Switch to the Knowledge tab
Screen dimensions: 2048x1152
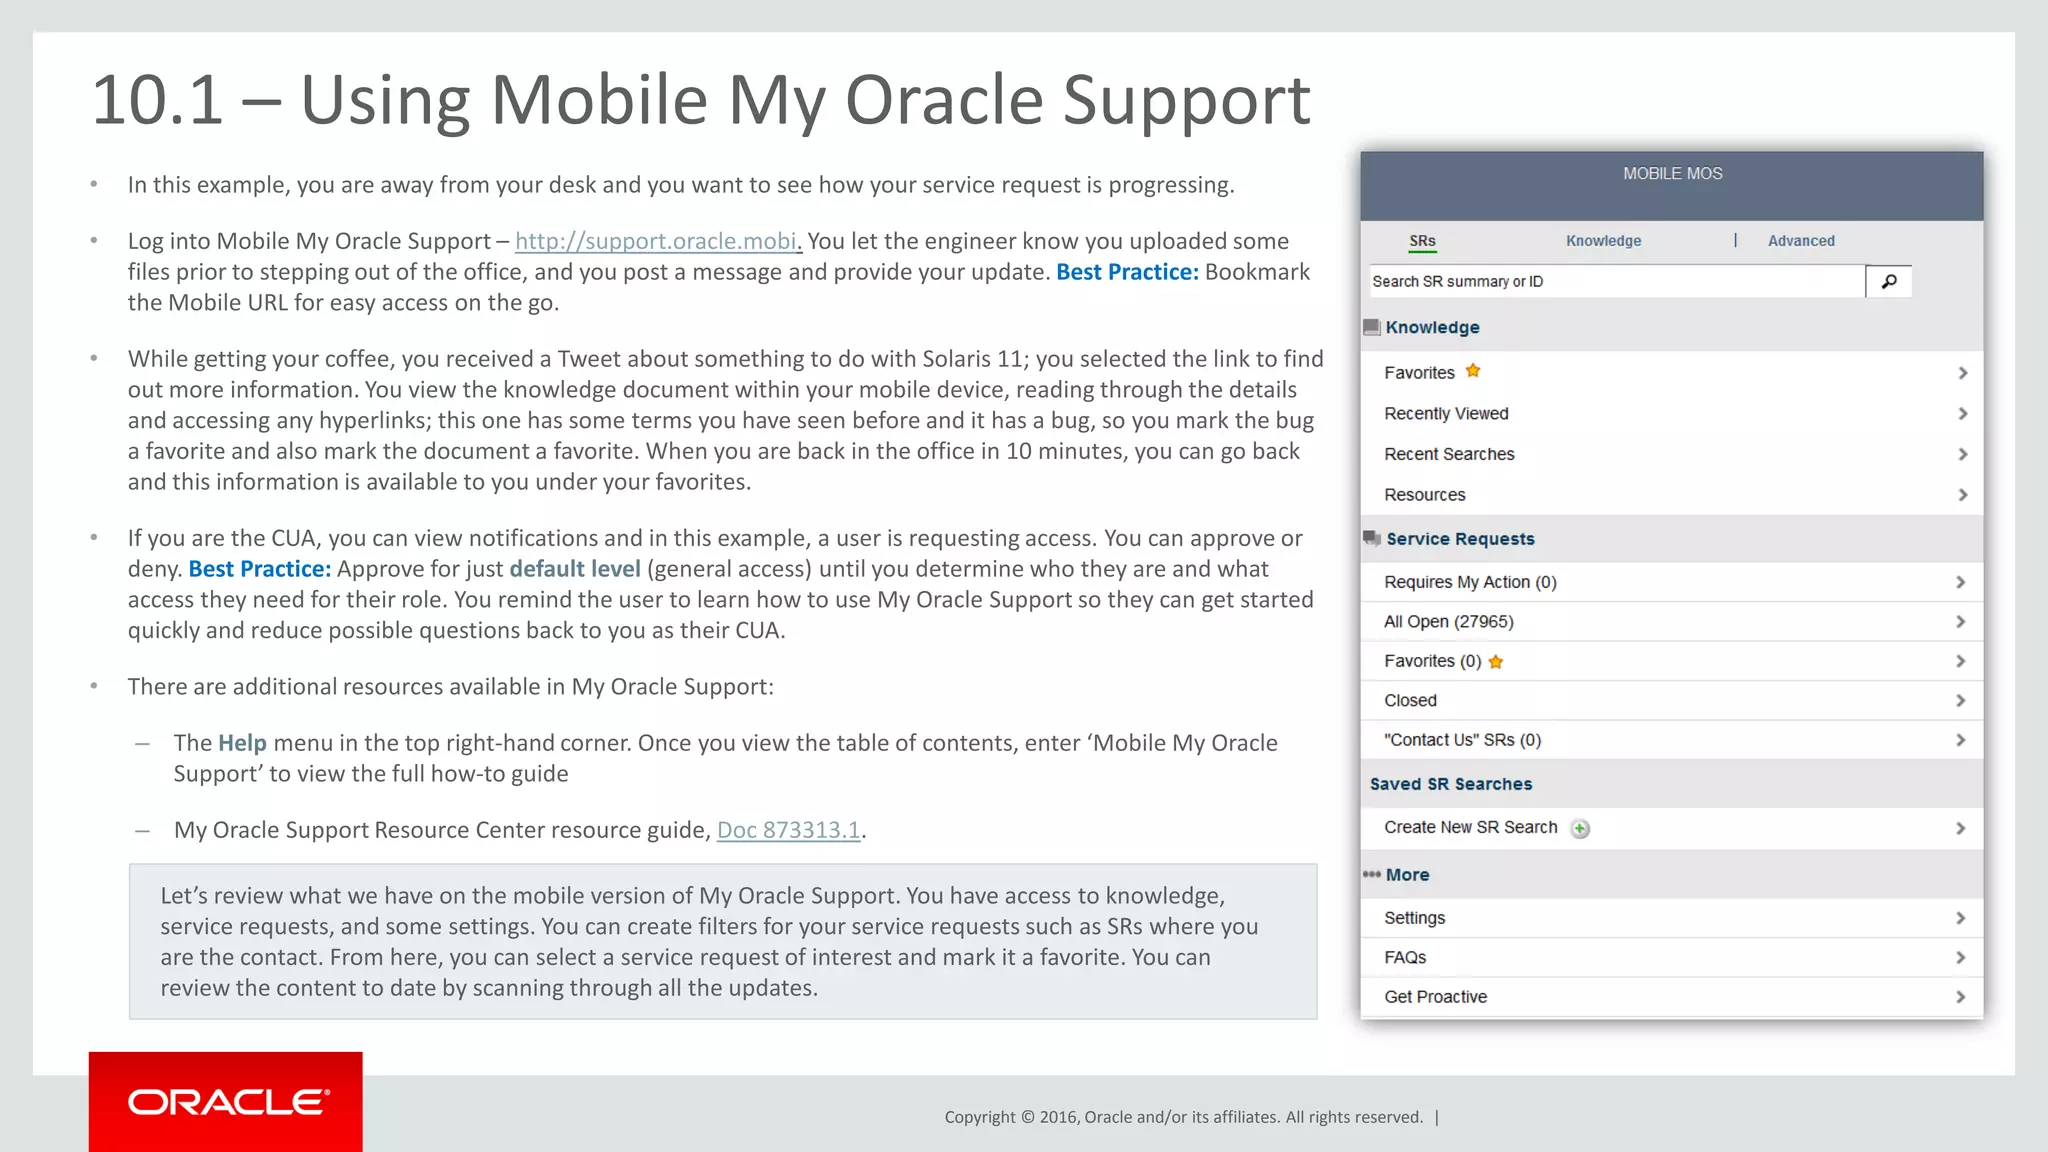pos(1603,241)
